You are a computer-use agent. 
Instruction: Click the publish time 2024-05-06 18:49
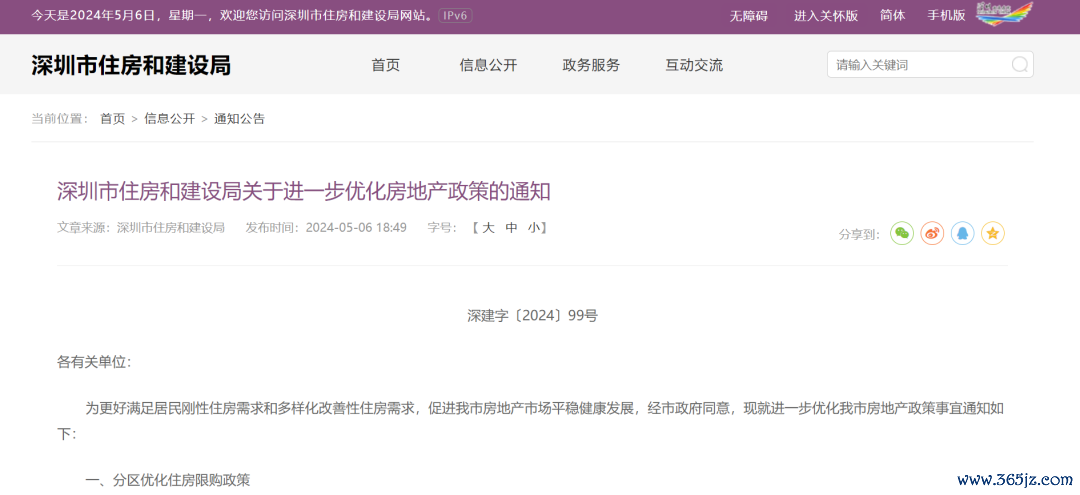[x=356, y=228]
